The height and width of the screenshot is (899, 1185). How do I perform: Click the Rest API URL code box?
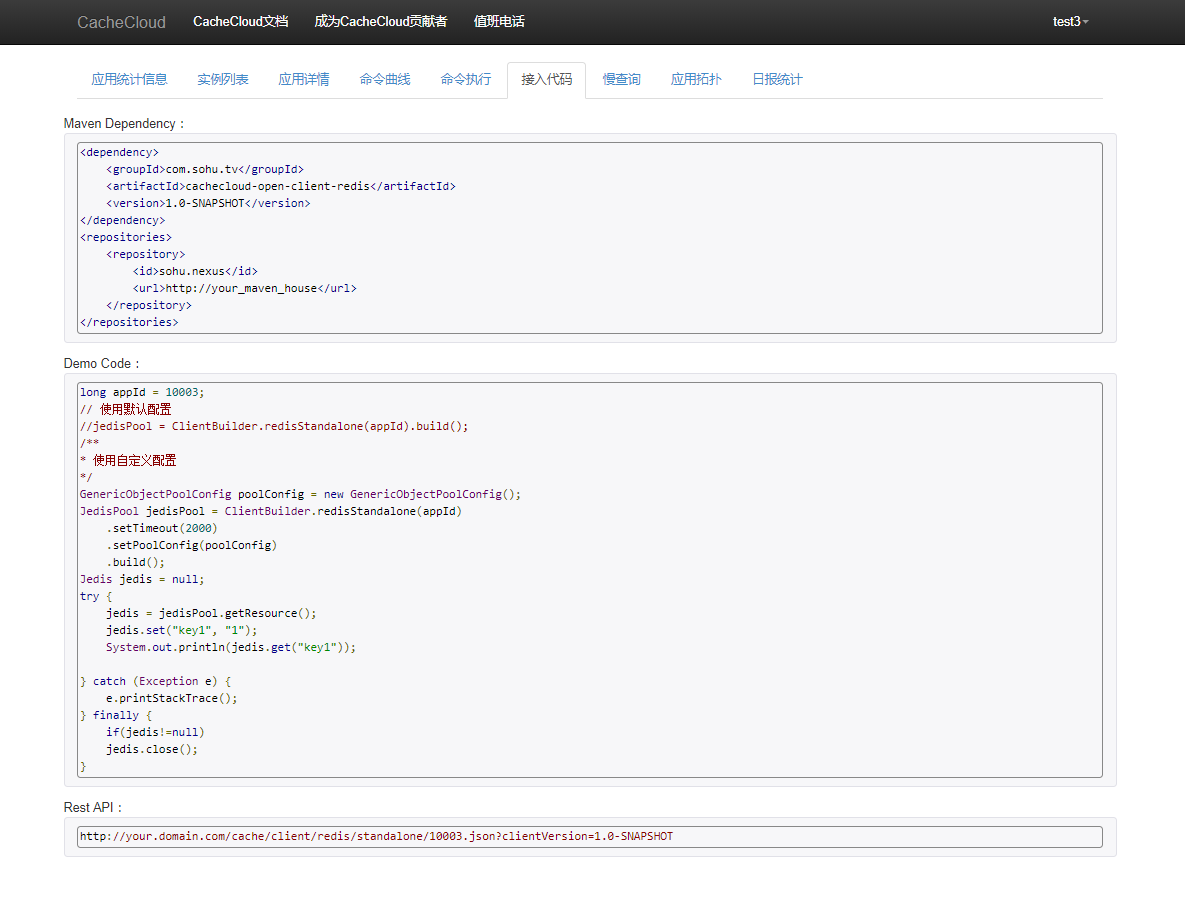589,837
